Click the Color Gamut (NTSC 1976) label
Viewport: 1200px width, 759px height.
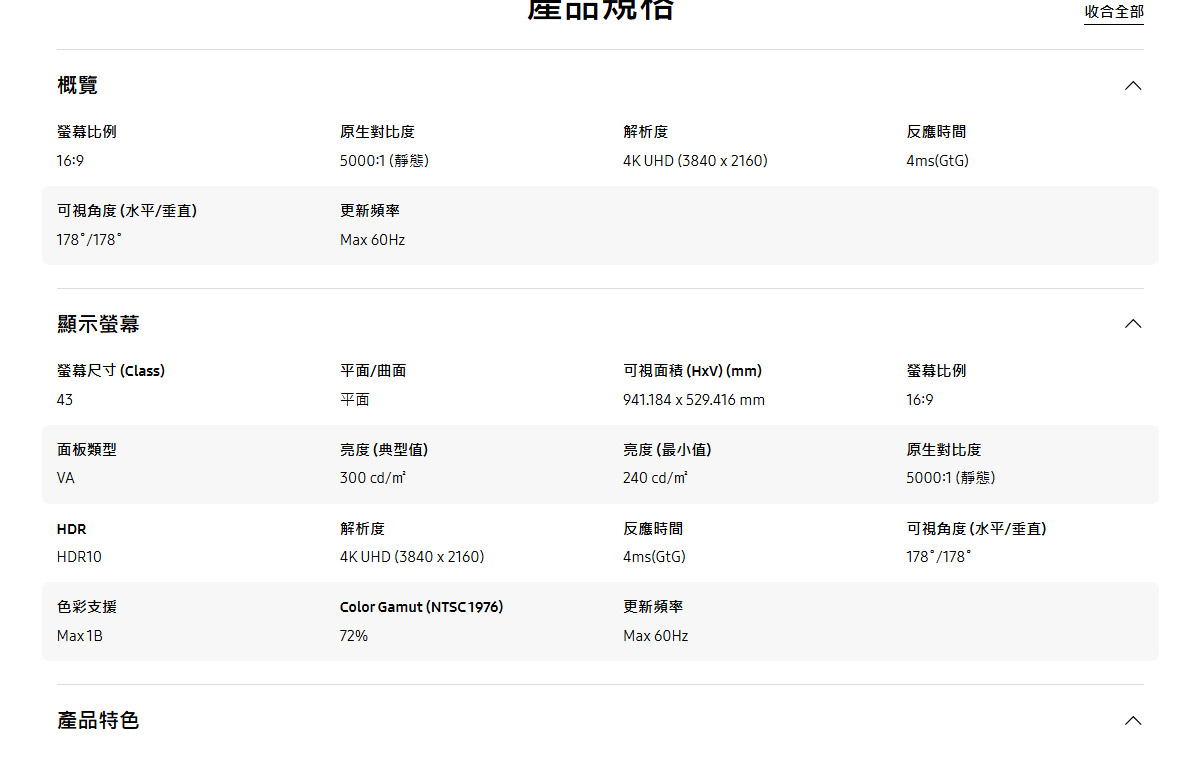[421, 607]
